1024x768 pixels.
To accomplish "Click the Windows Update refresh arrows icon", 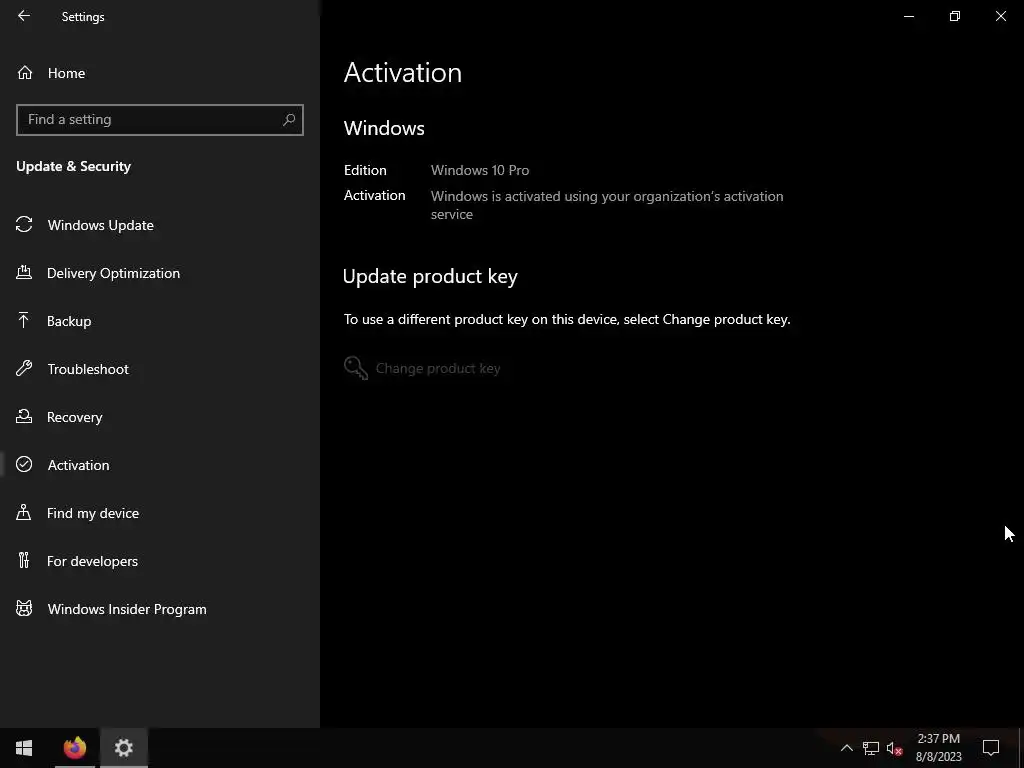I will (x=24, y=225).
